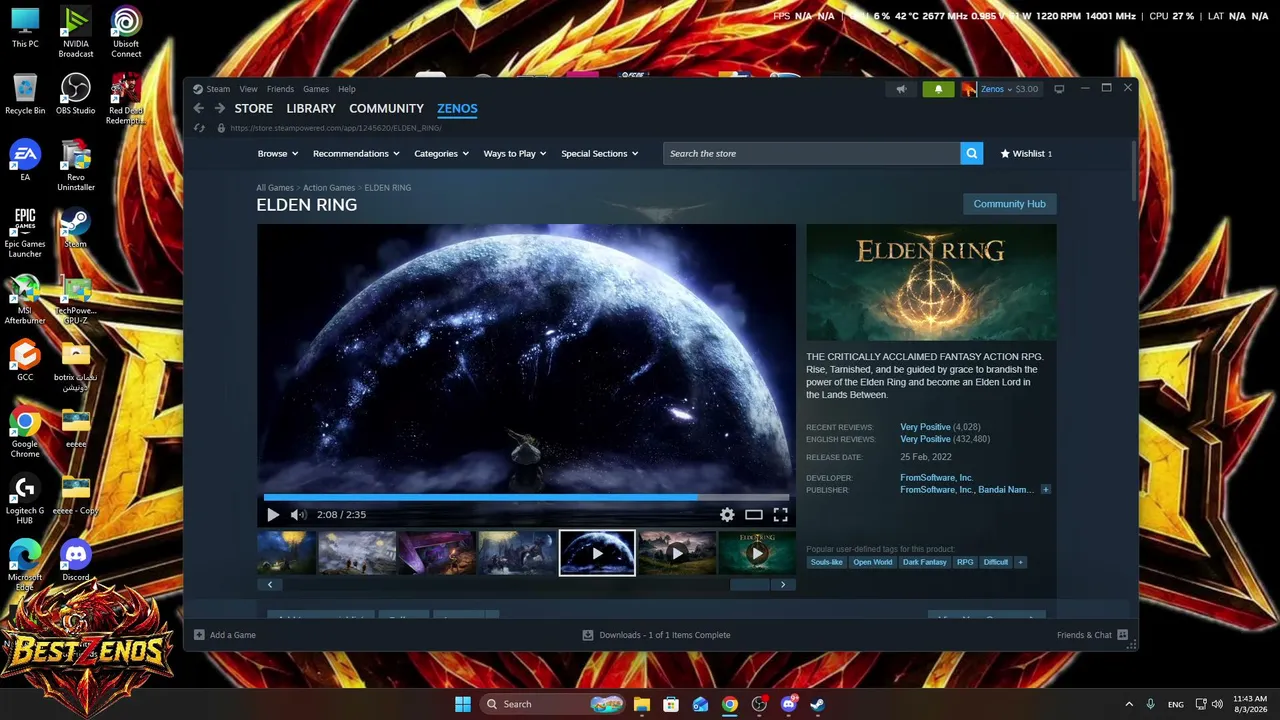1280x720 pixels.
Task: Expand the publisher list with the plus
Action: point(1045,490)
